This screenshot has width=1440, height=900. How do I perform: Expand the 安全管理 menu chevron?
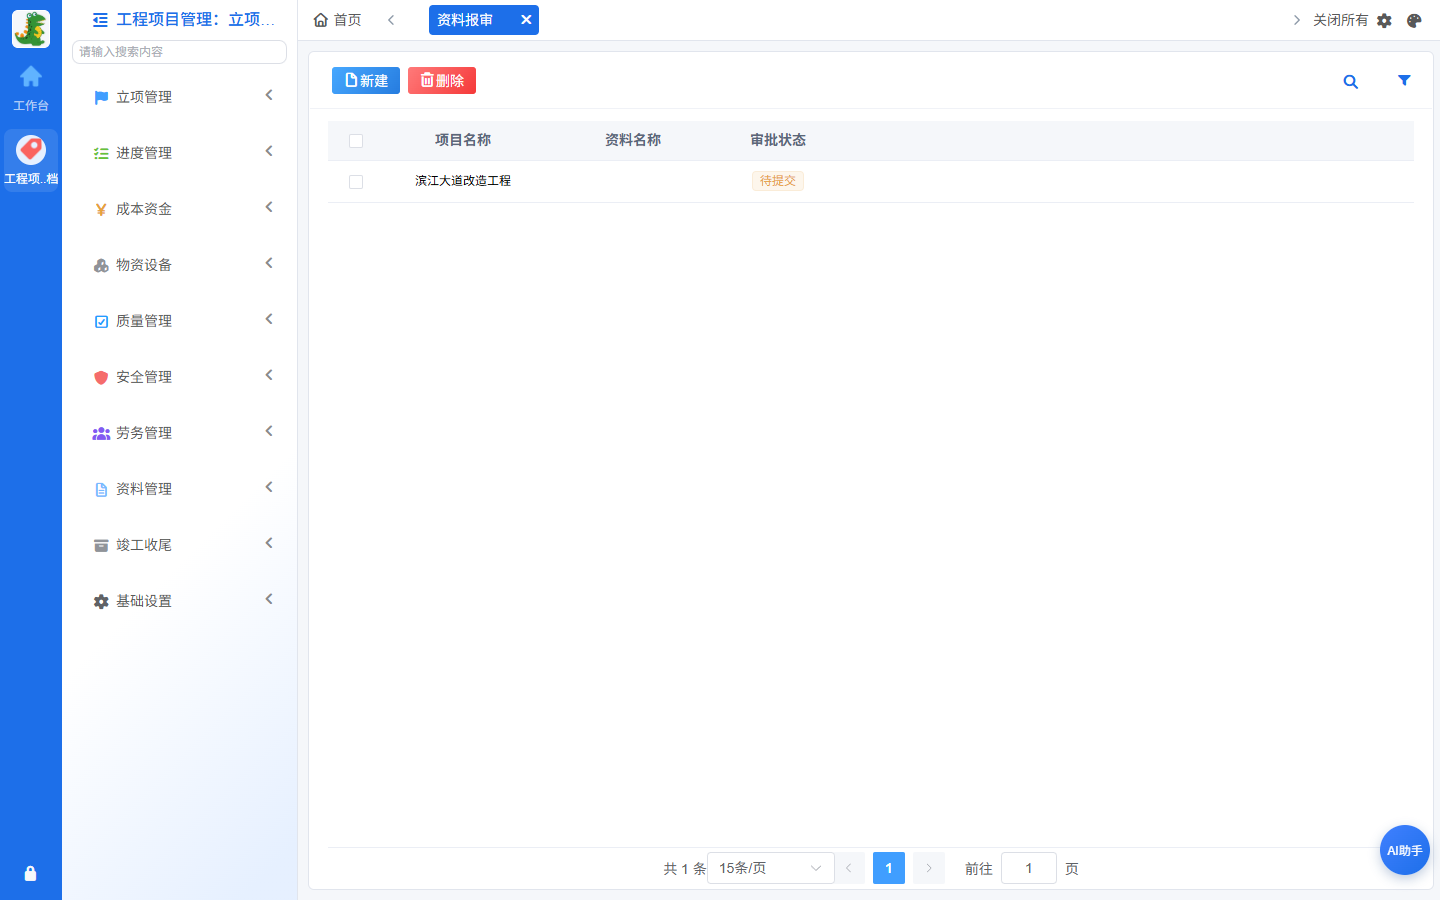tap(269, 376)
